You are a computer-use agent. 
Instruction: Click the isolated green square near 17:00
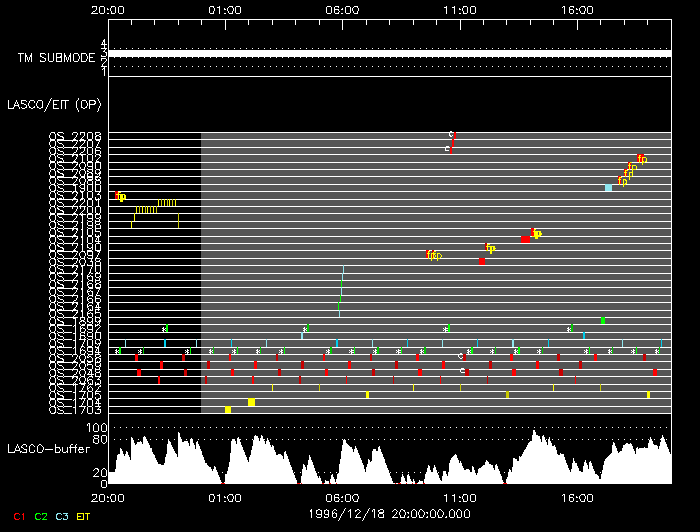tap(603, 321)
